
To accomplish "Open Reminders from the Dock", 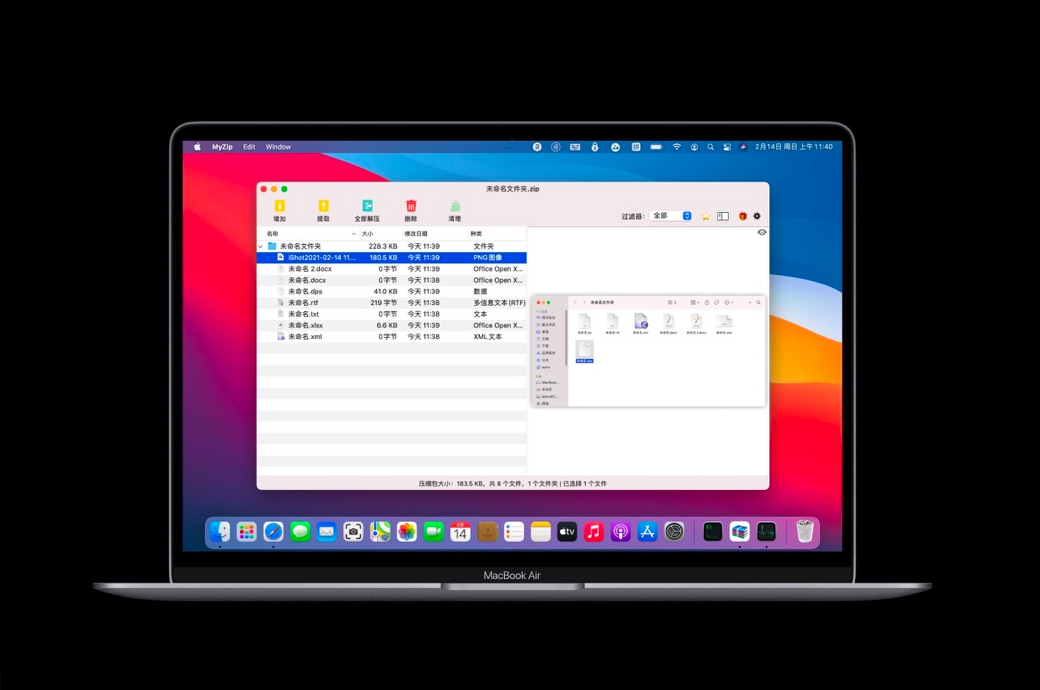I will coord(513,531).
